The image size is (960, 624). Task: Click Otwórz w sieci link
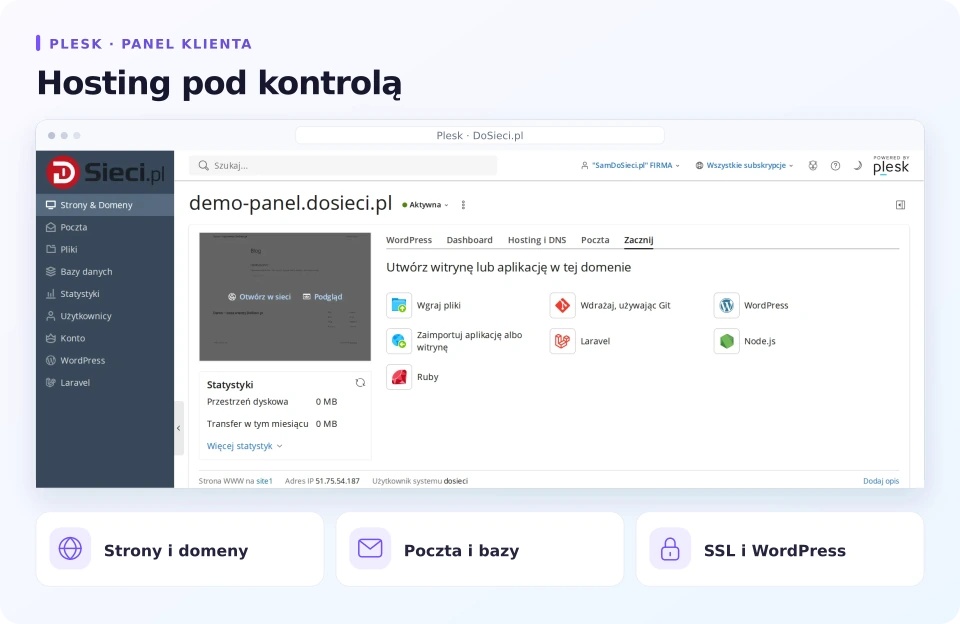click(260, 296)
